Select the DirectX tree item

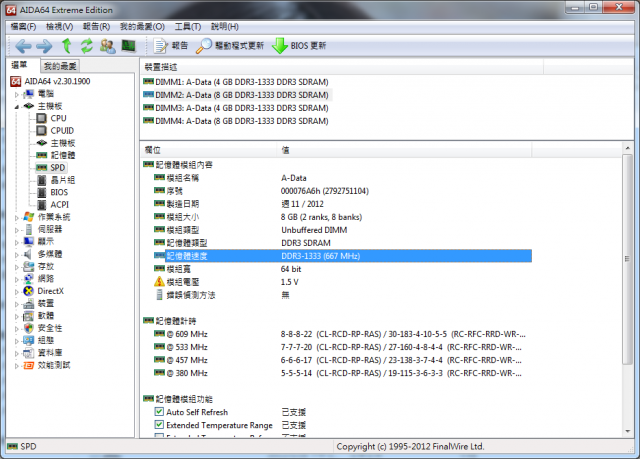pos(50,291)
